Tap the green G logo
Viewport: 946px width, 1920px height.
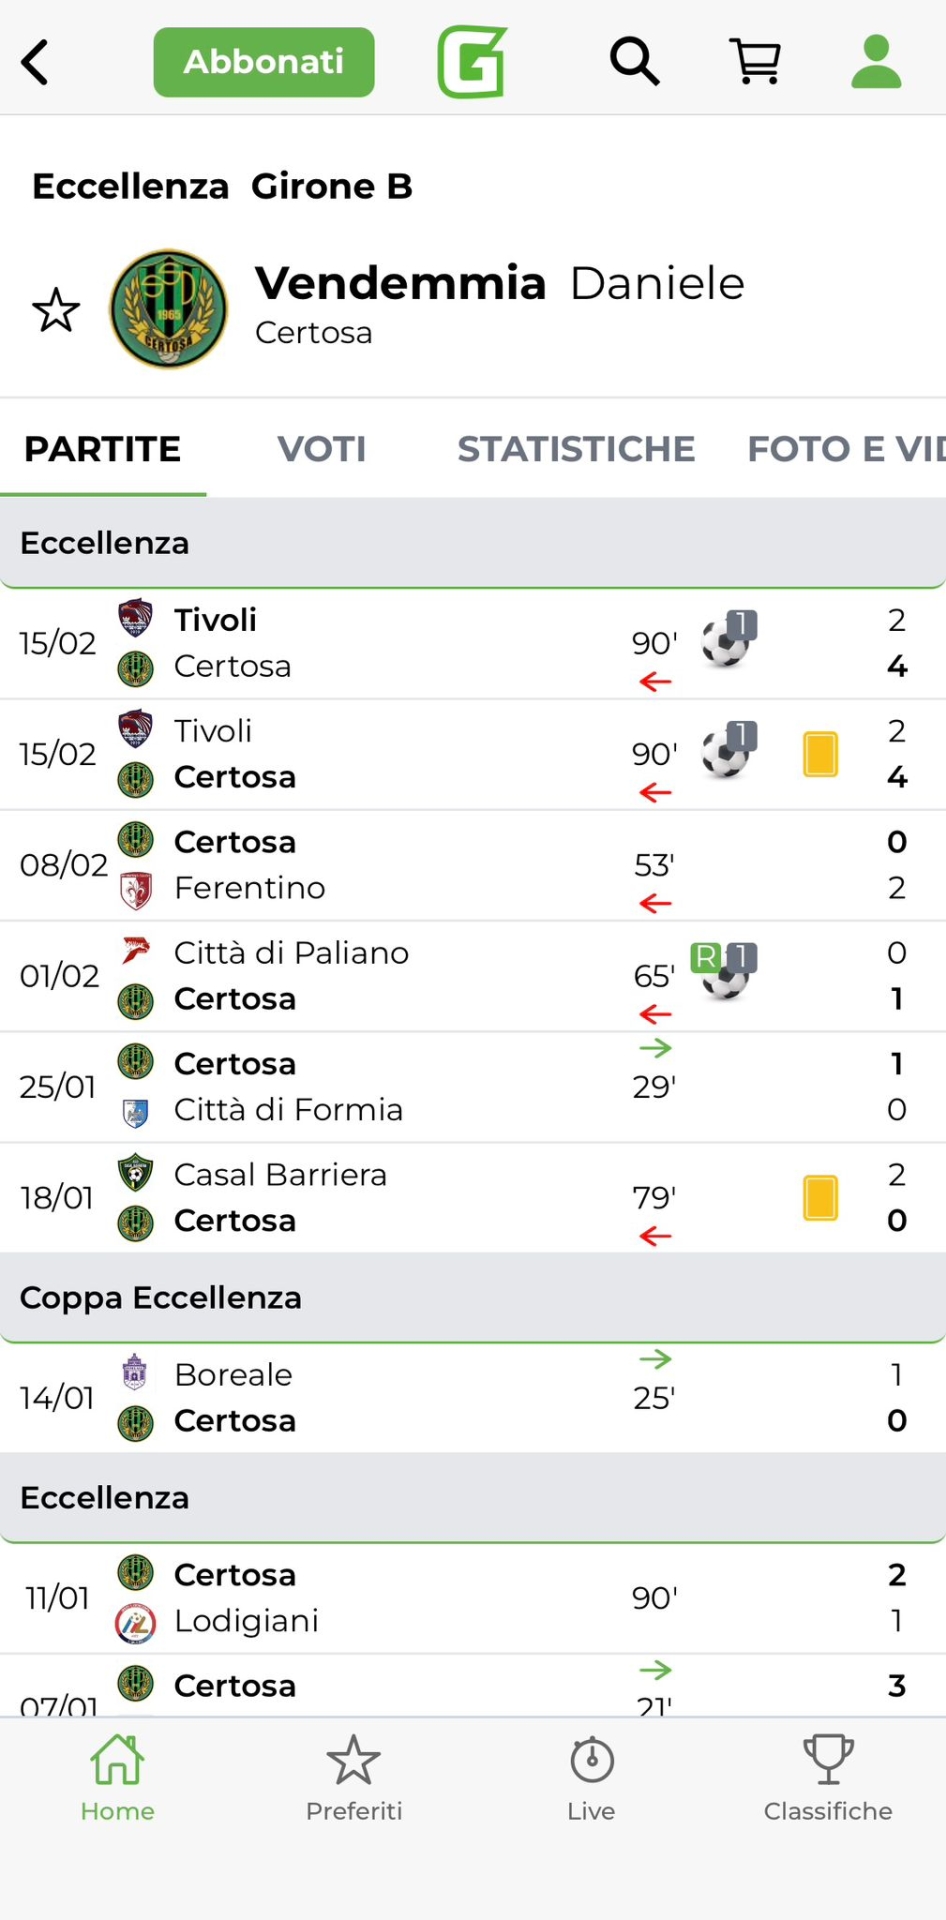click(x=472, y=62)
